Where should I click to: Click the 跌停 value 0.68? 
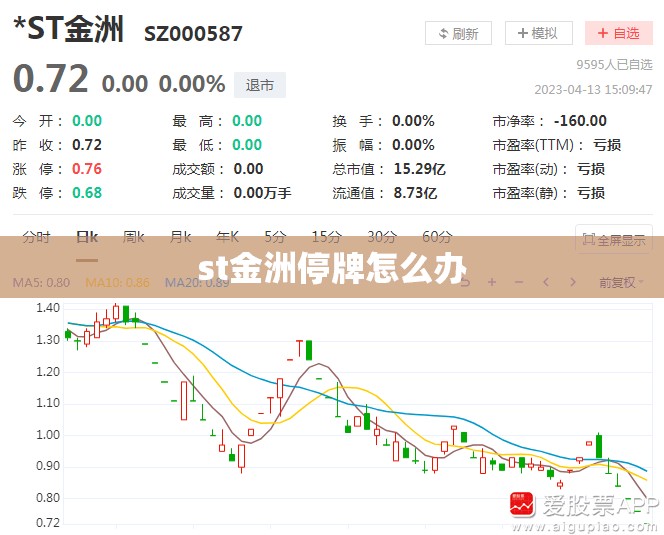(x=87, y=193)
